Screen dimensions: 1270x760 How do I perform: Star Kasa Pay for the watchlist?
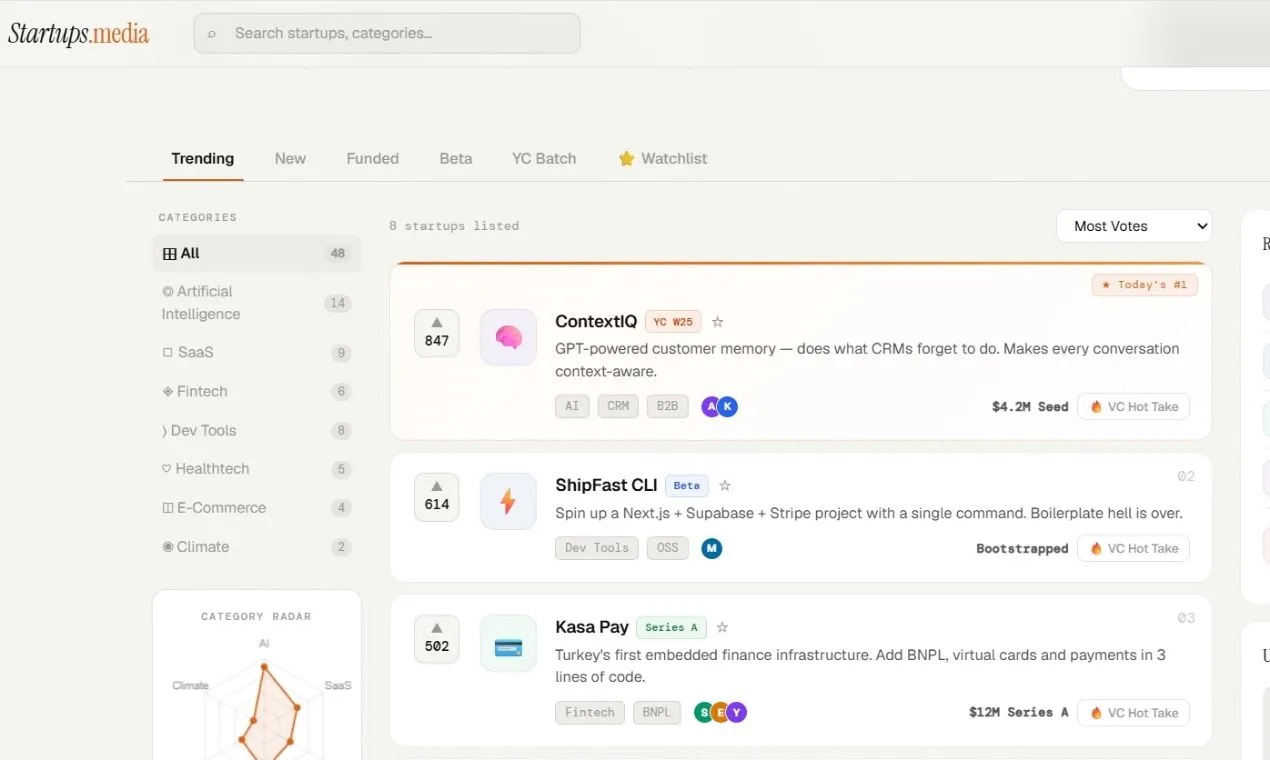pos(722,628)
